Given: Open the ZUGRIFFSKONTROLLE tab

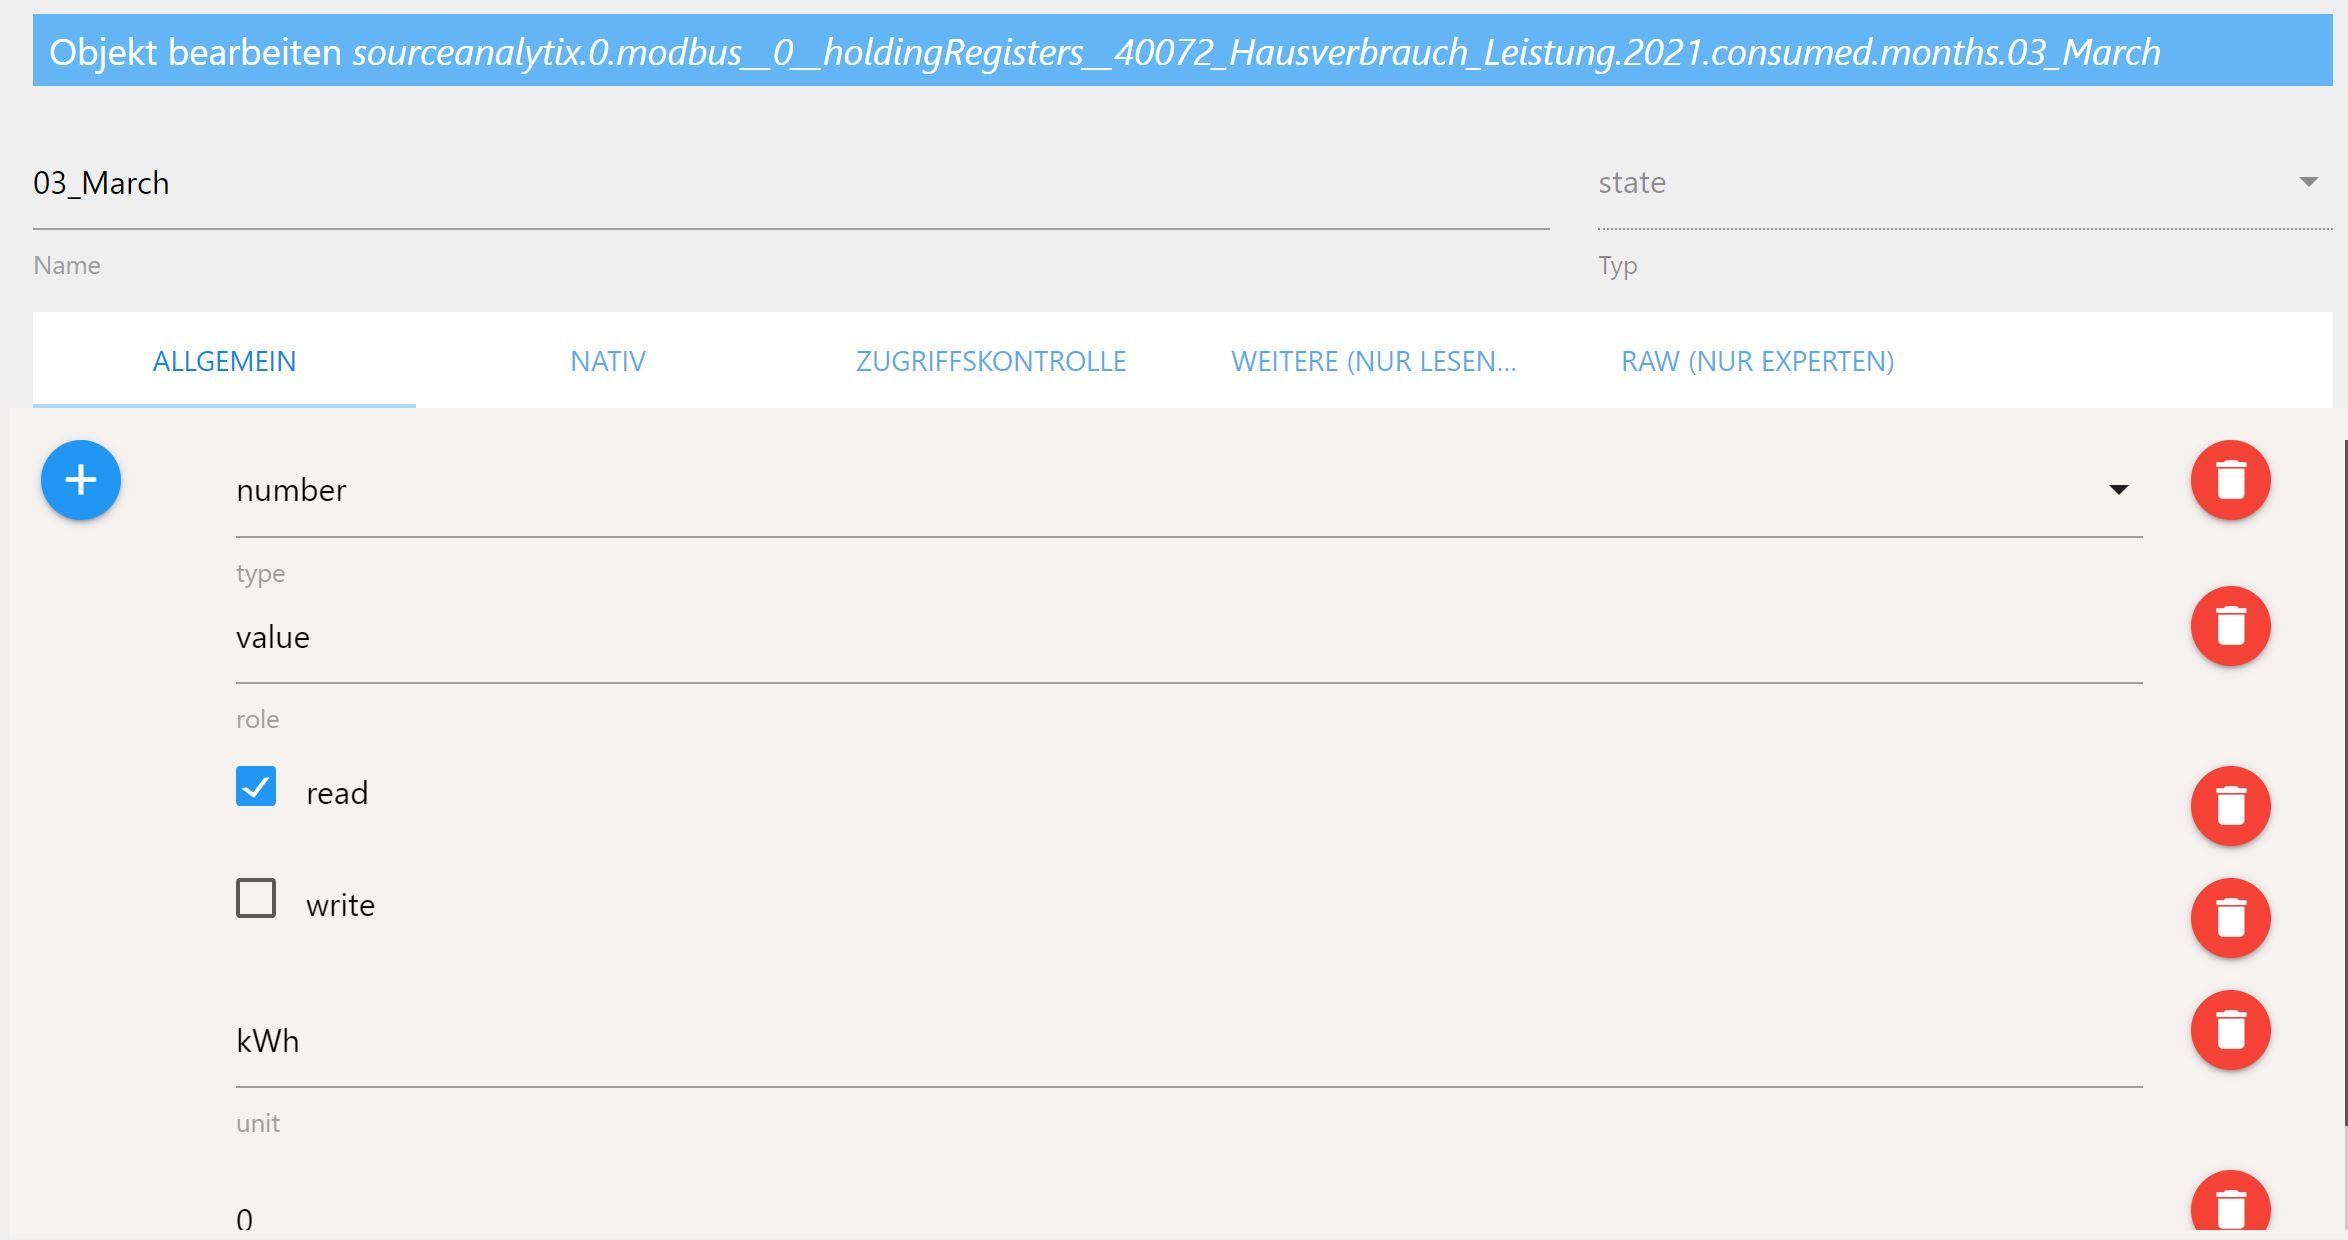Looking at the screenshot, I should [991, 361].
